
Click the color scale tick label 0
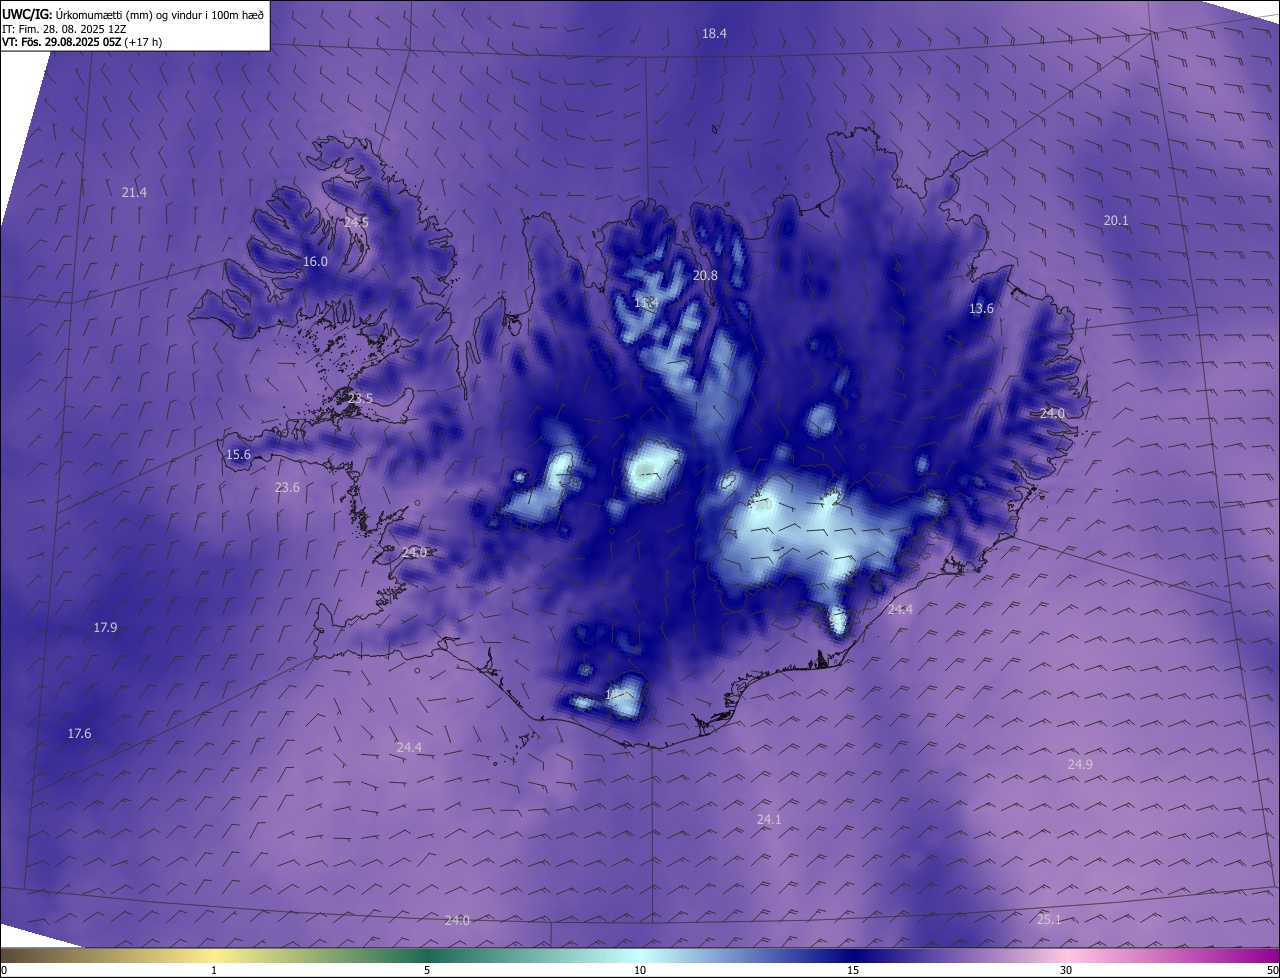[x=4, y=971]
